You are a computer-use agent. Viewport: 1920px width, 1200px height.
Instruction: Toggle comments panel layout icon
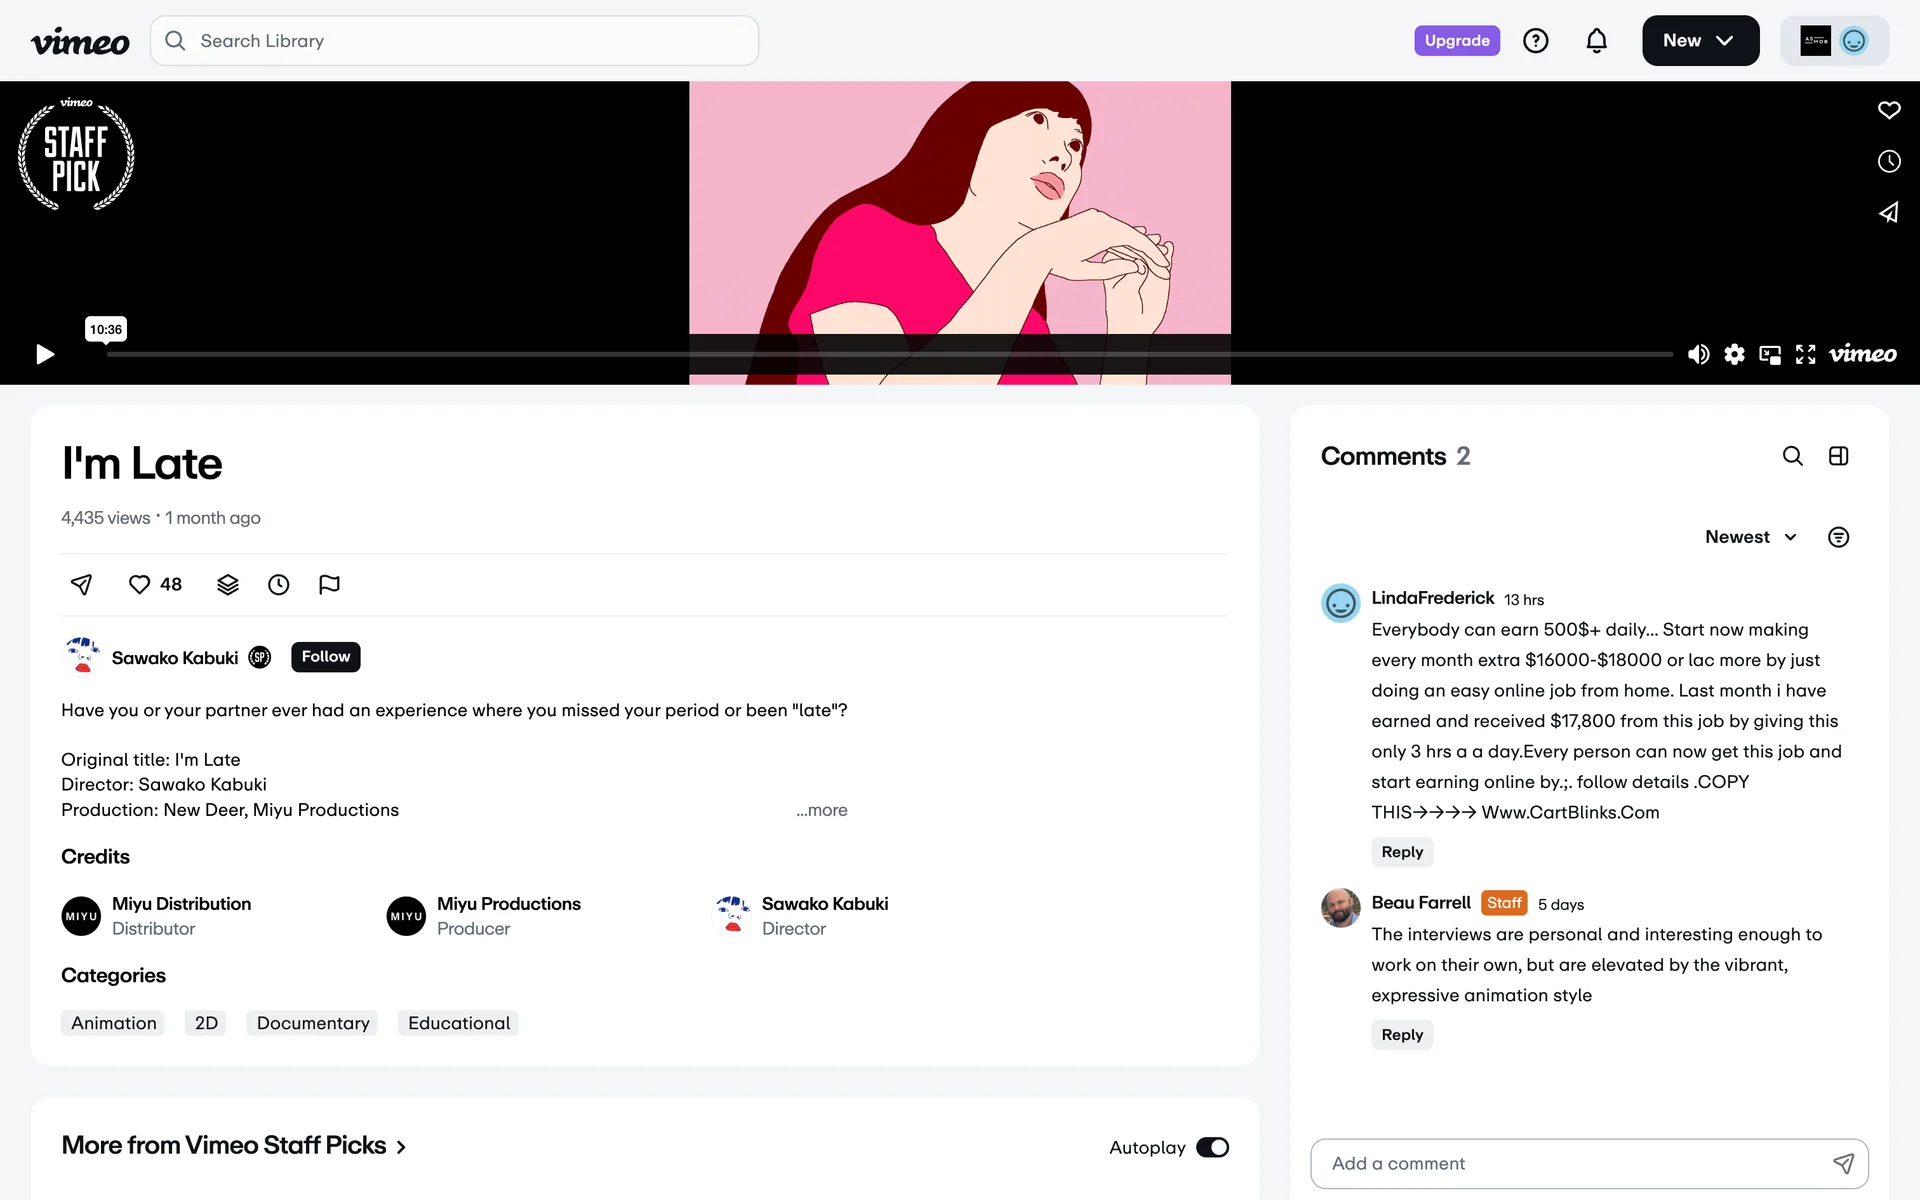click(1838, 456)
